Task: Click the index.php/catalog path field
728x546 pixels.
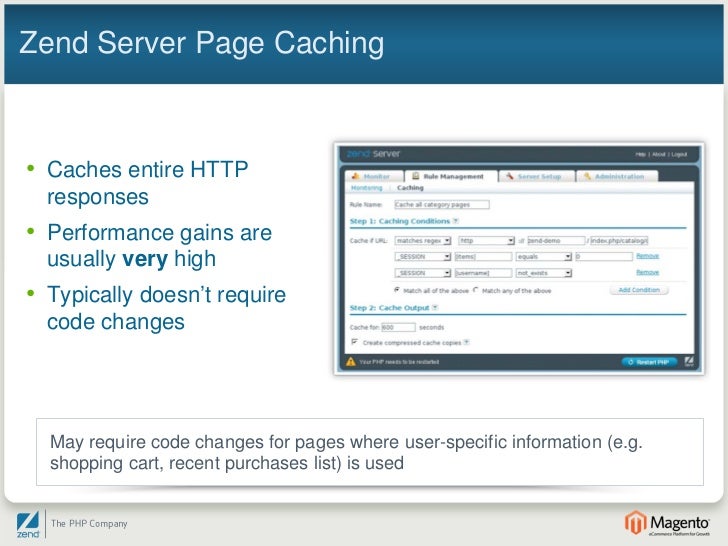Action: [619, 240]
